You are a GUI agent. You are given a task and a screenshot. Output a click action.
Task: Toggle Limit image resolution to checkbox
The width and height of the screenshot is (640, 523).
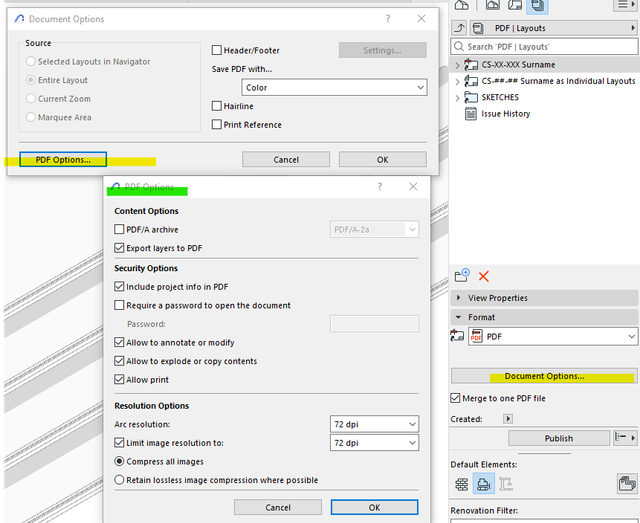click(x=119, y=443)
